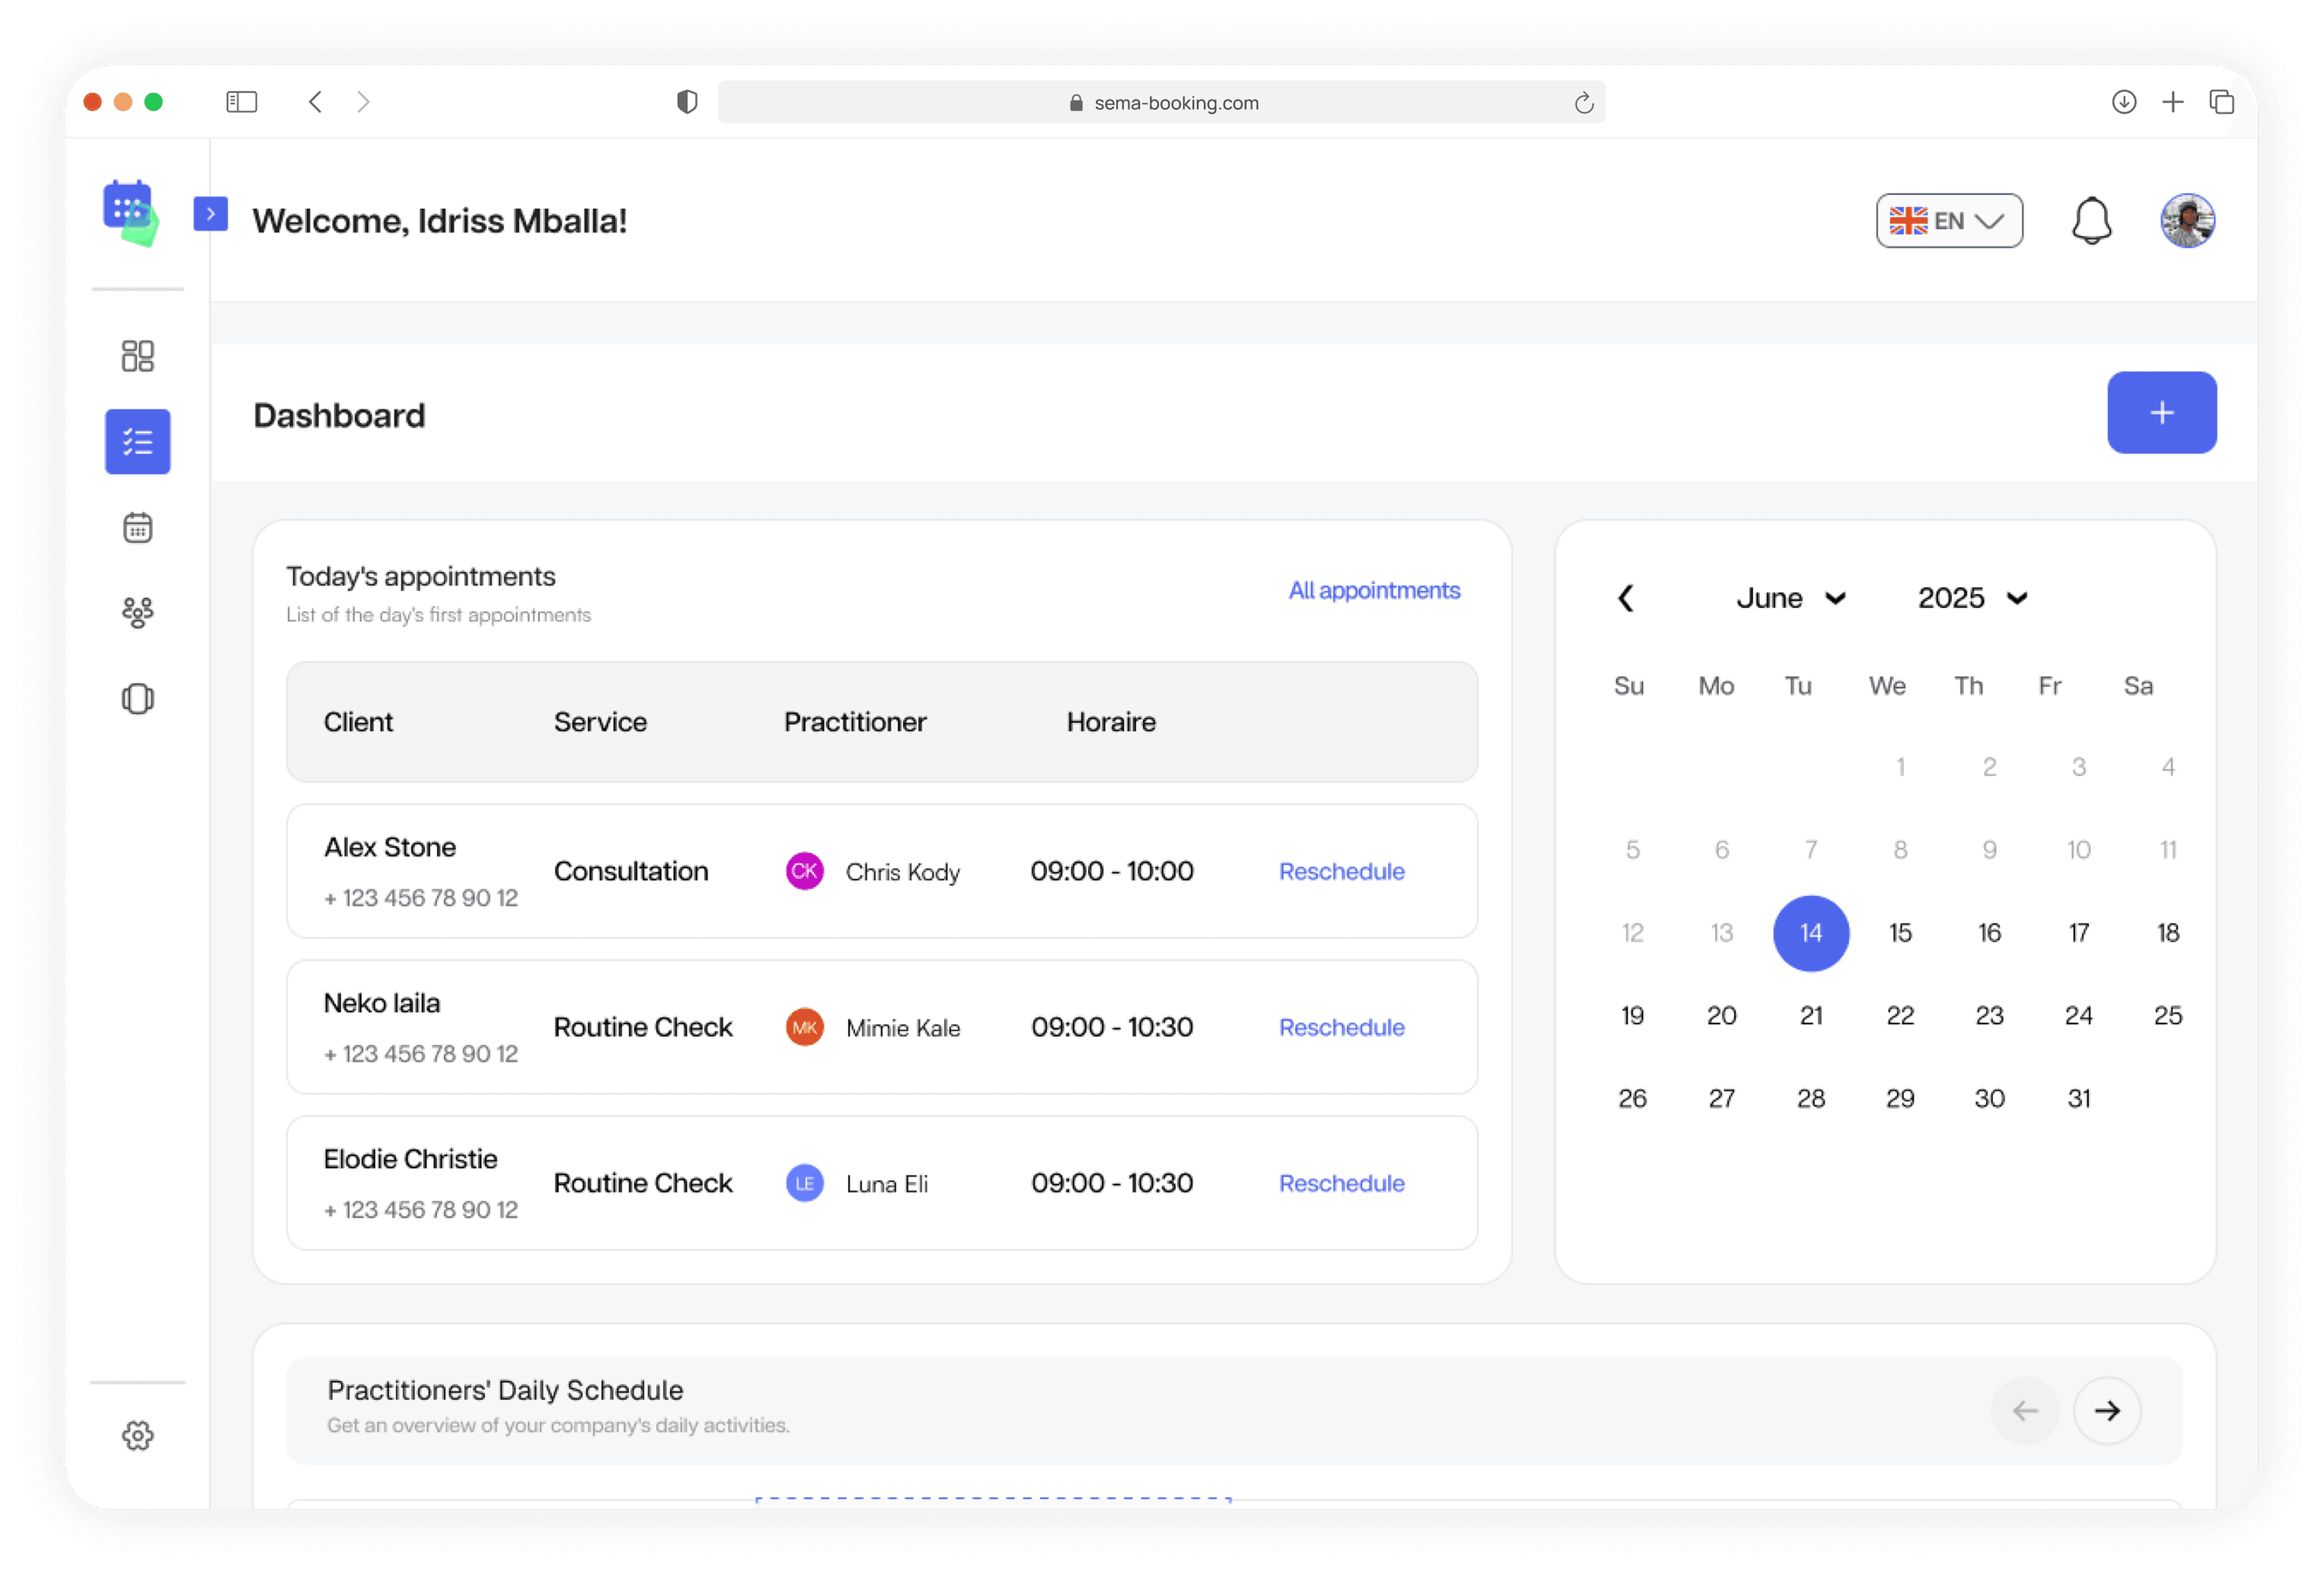This screenshot has width=2324, height=1575.
Task: Reload the page with the refresh icon
Action: tap(1583, 101)
